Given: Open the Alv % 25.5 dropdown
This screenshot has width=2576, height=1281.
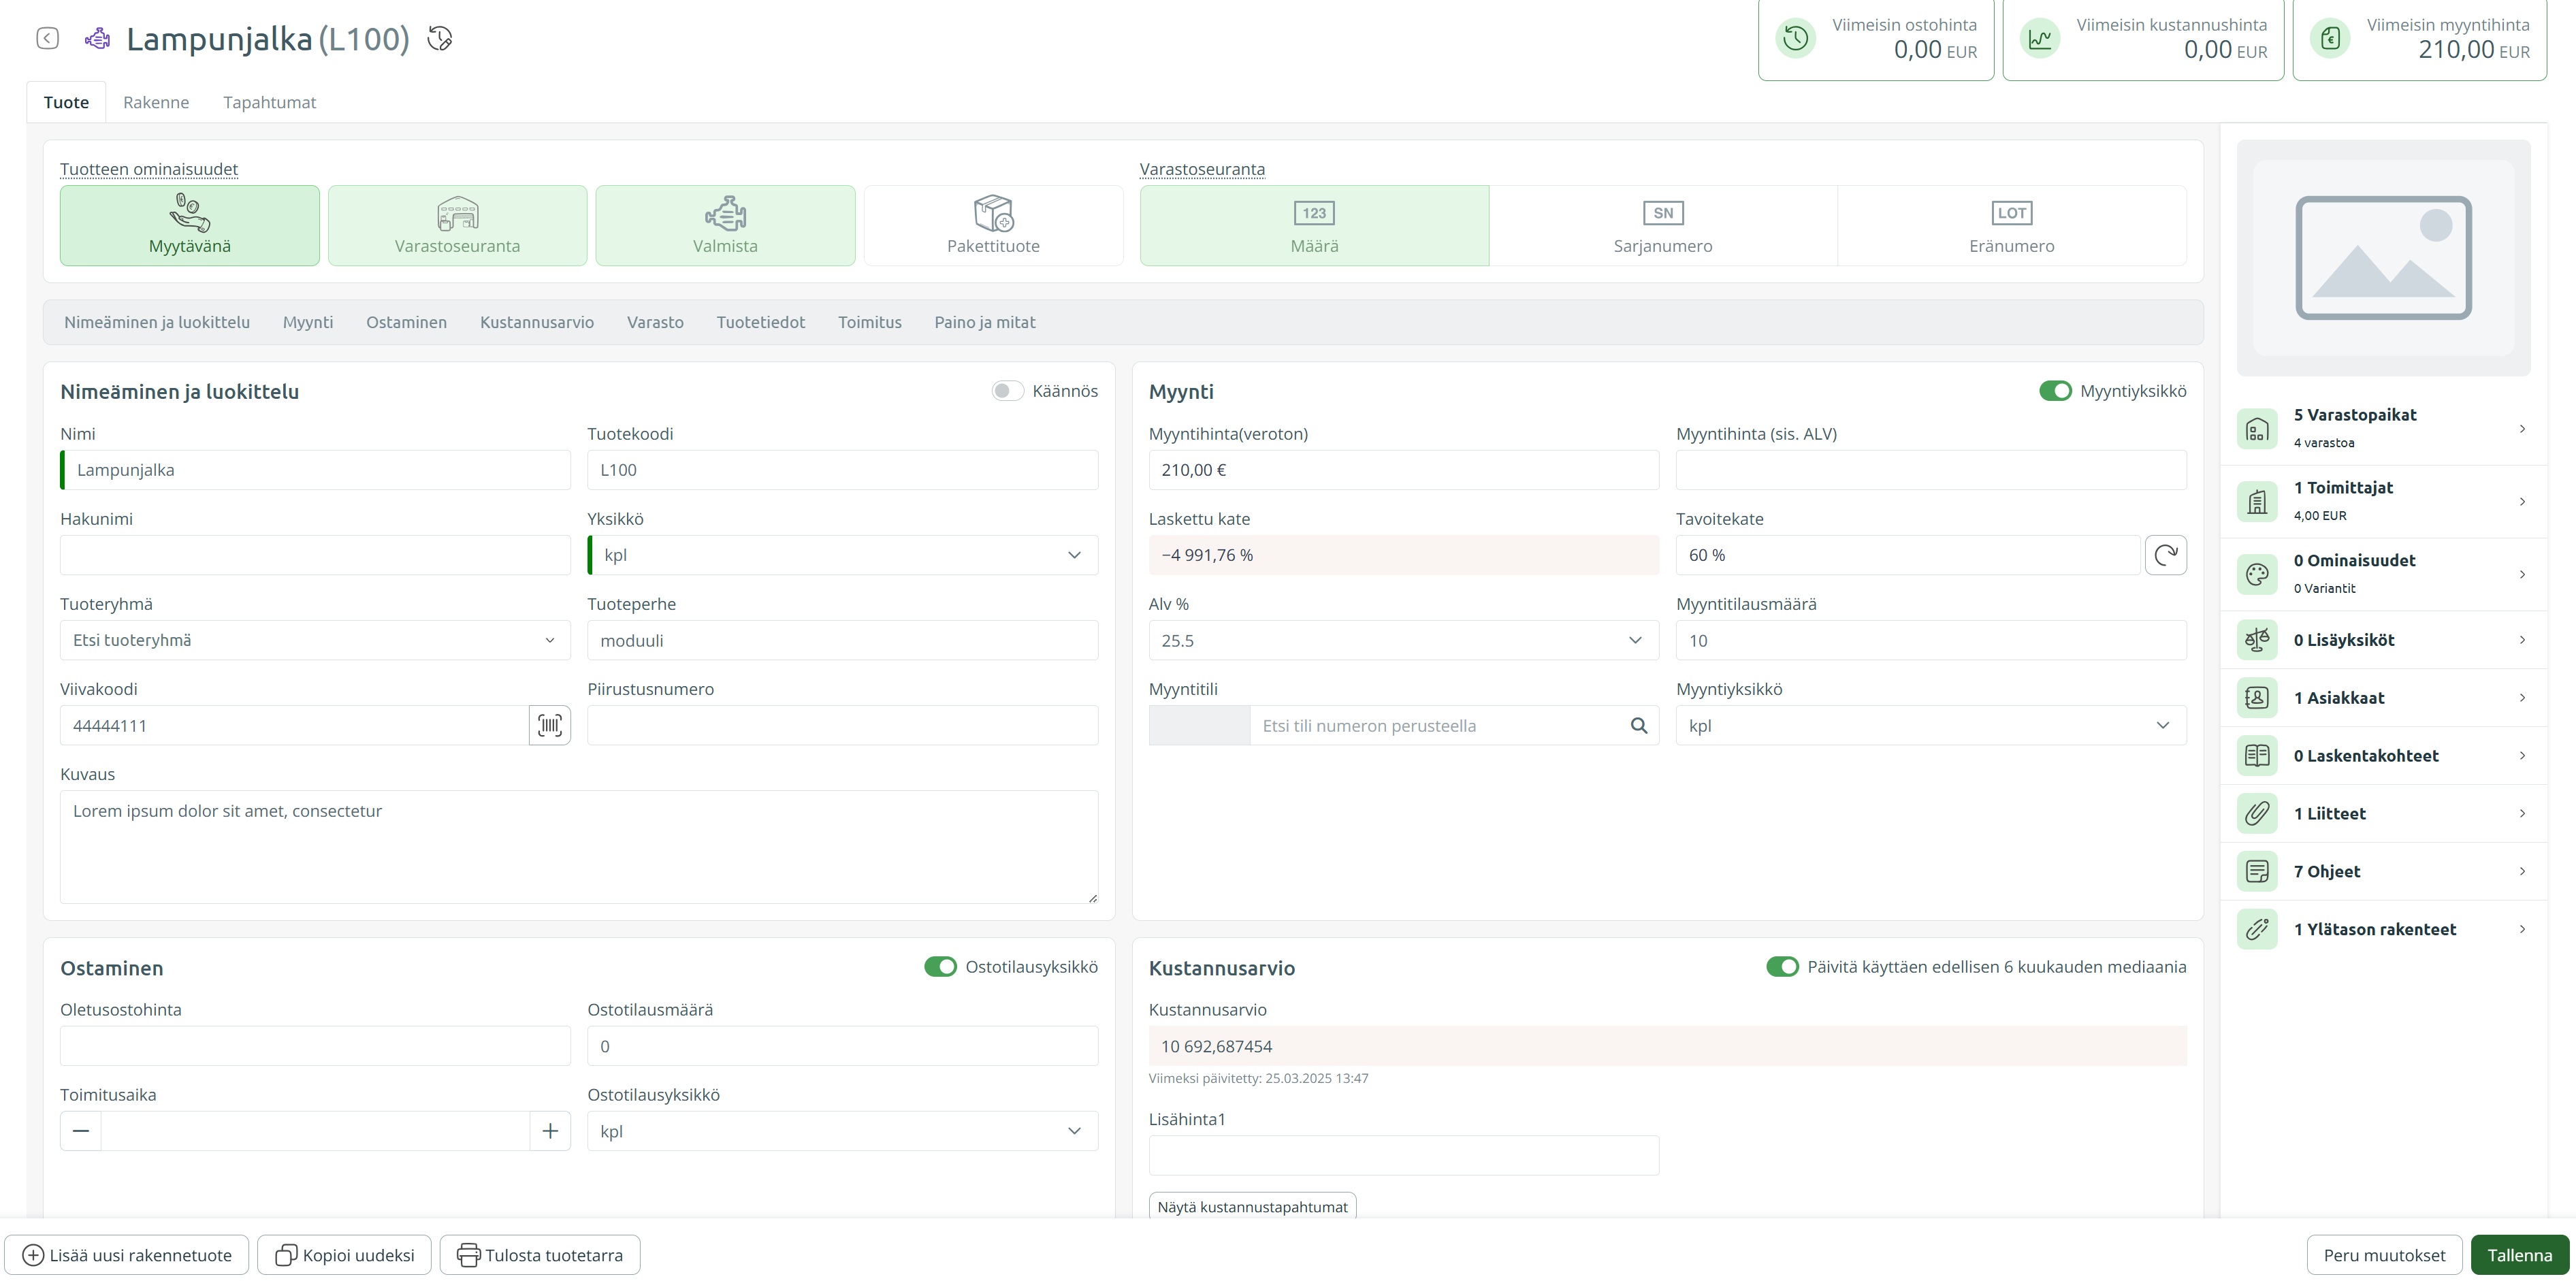Looking at the screenshot, I should (x=1404, y=640).
